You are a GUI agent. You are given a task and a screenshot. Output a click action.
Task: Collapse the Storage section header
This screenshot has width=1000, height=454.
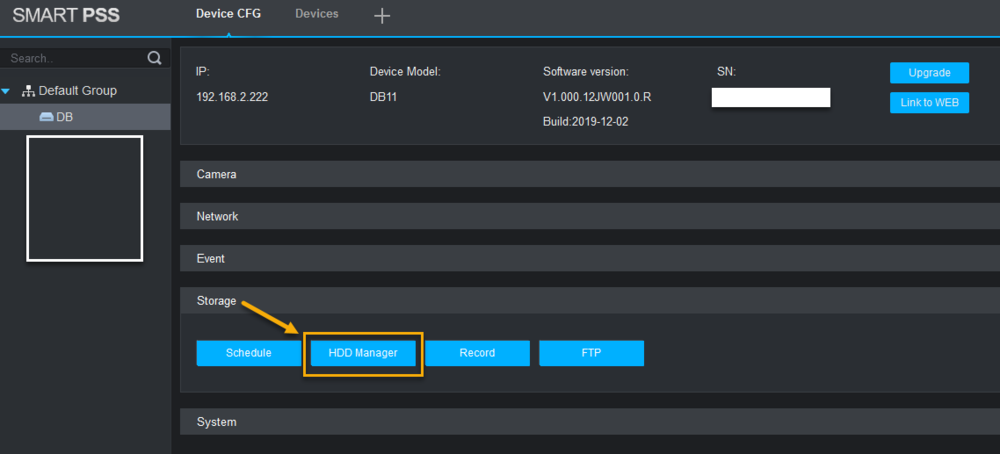pos(590,300)
